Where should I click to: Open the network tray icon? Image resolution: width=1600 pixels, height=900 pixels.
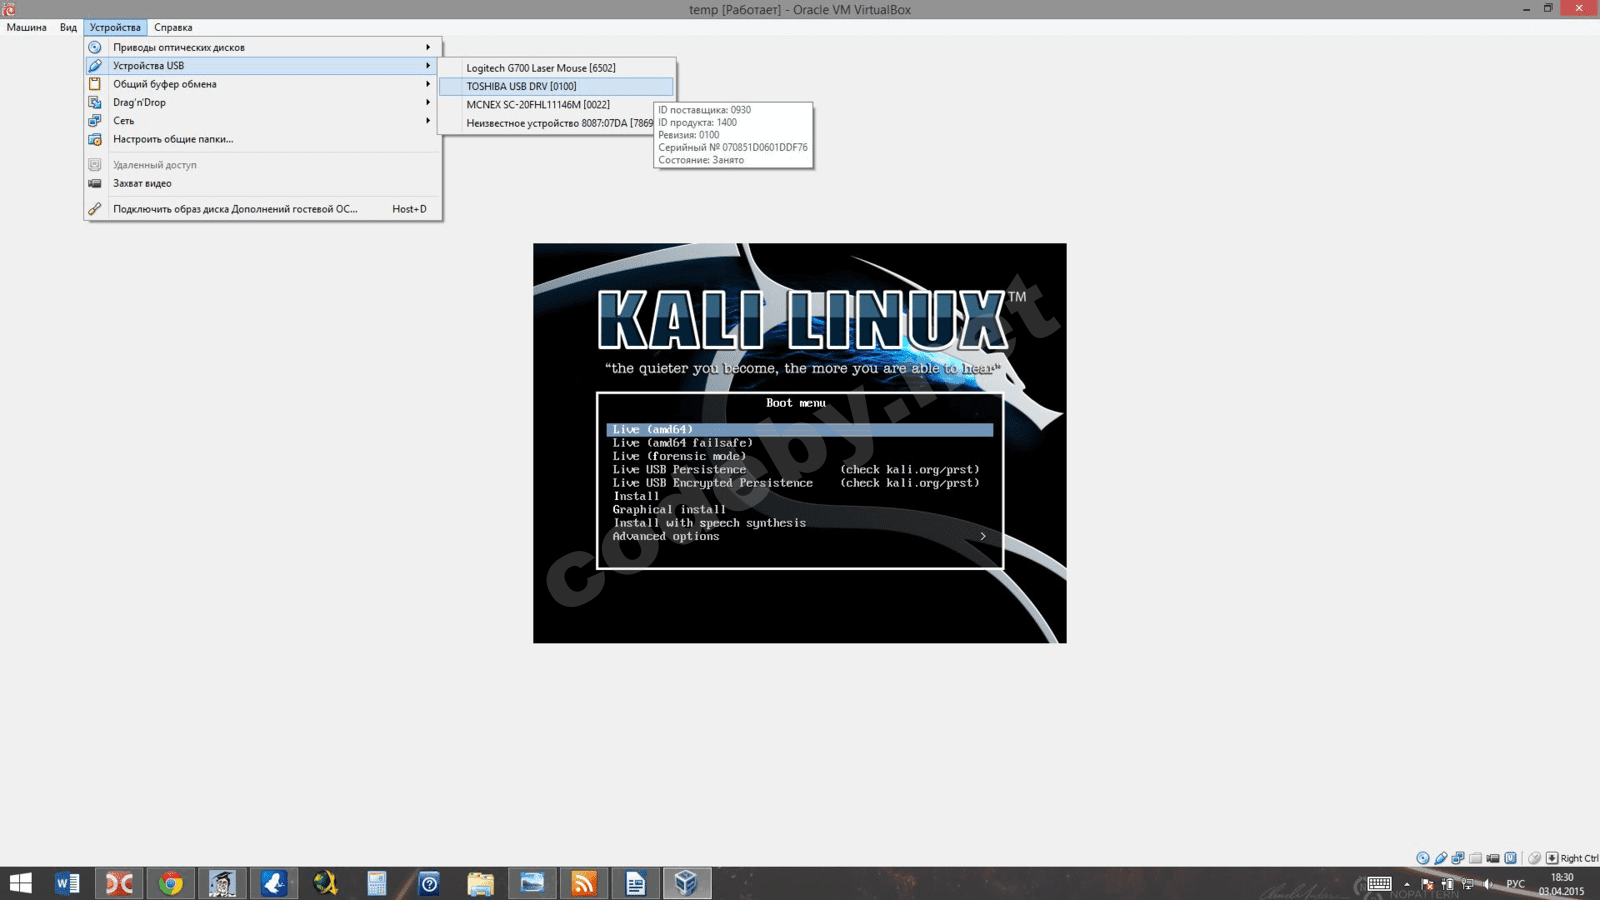(1467, 884)
